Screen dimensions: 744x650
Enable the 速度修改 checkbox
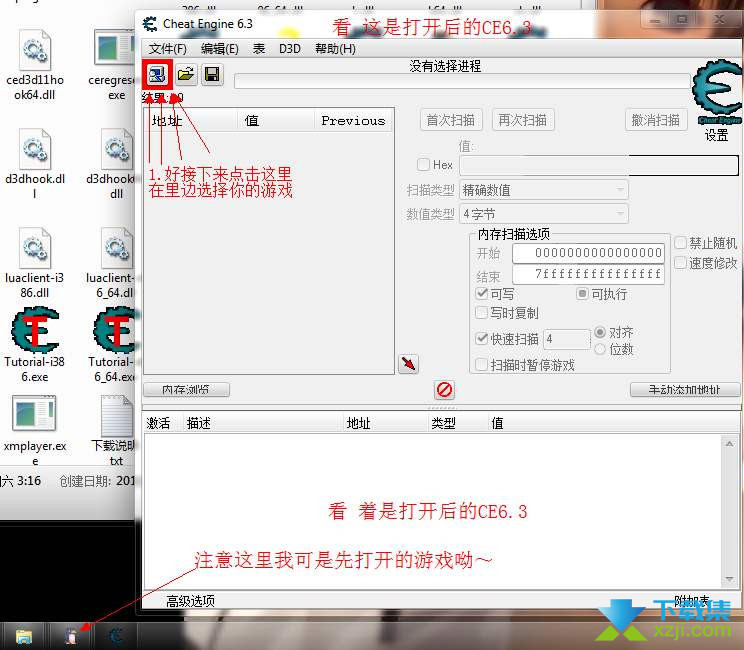click(680, 262)
